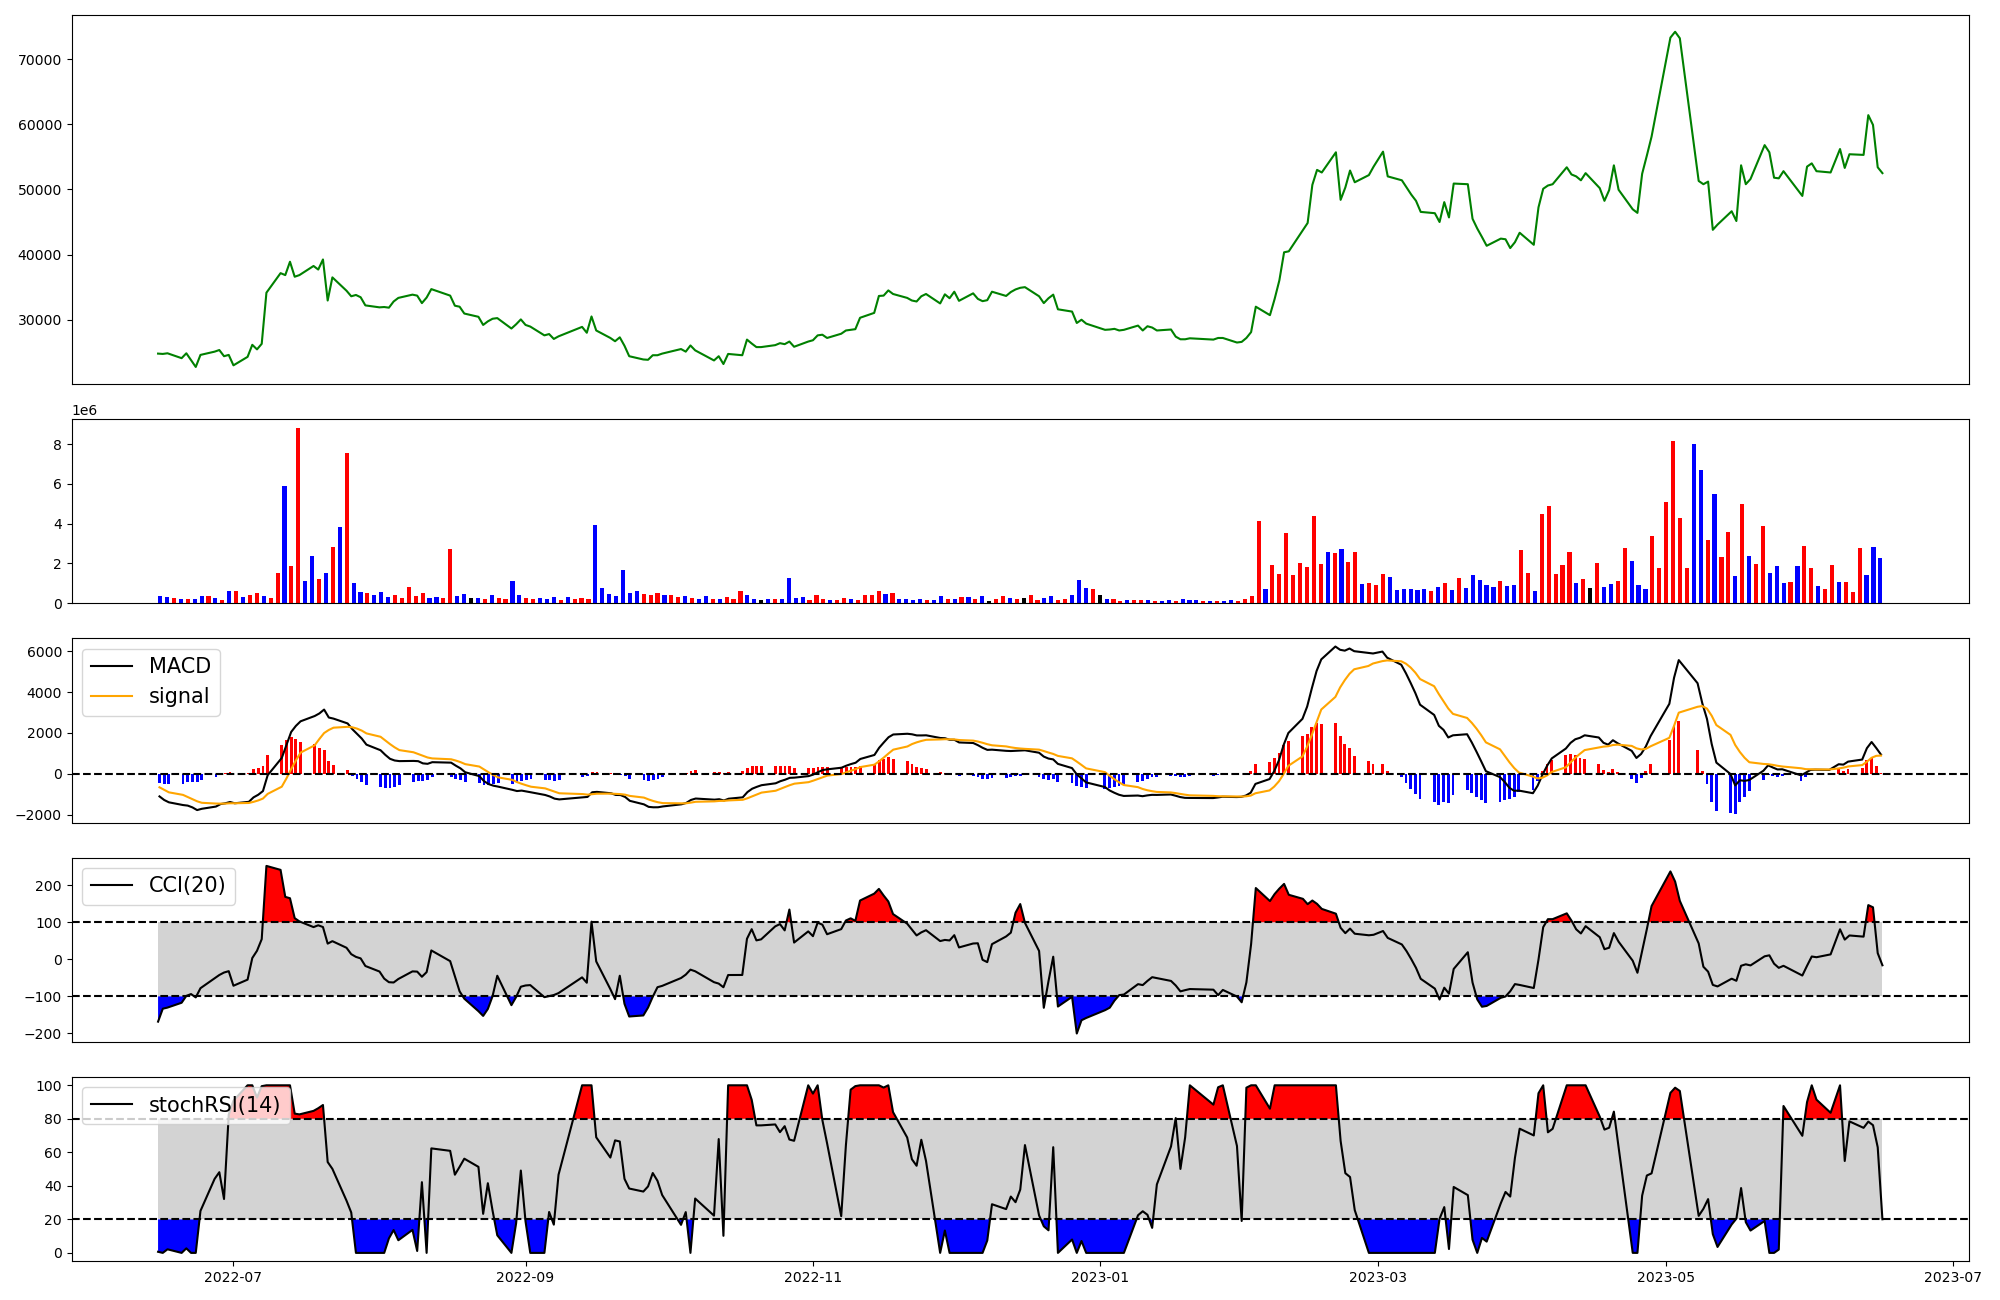Select the 50000 price axis label
Image resolution: width=2000 pixels, height=1300 pixels.
pyautogui.click(x=40, y=190)
